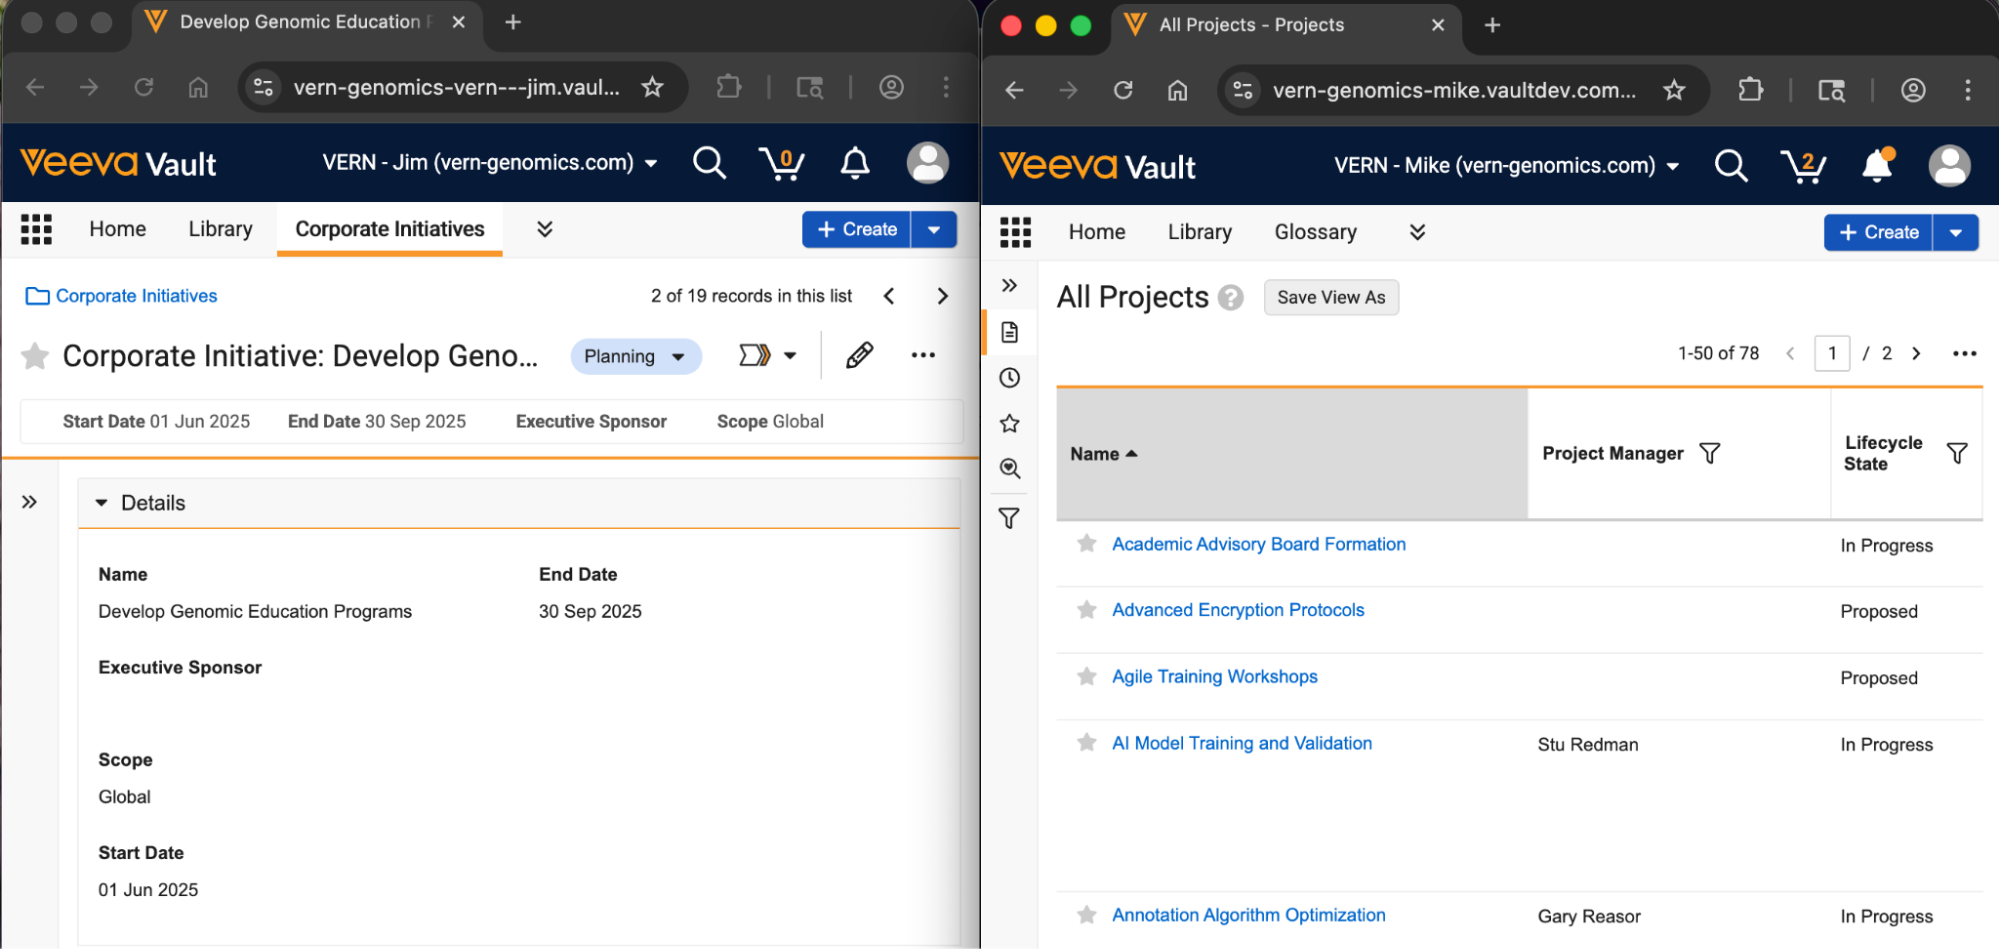Filter the Project Manager column

(1710, 454)
